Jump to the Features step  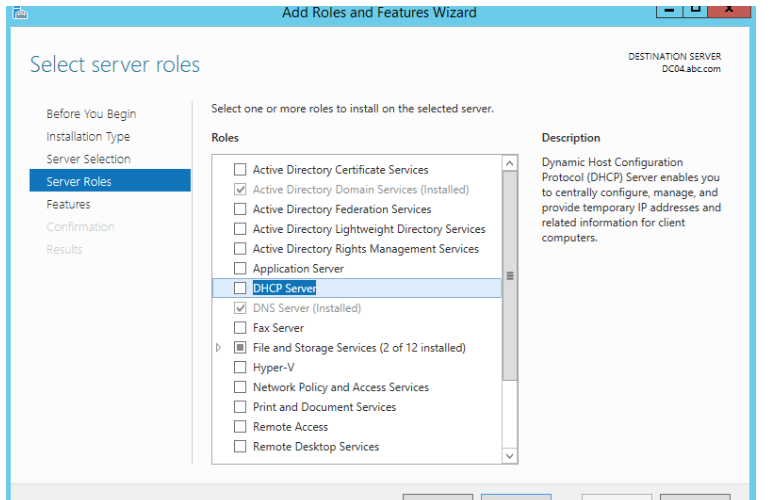[68, 204]
